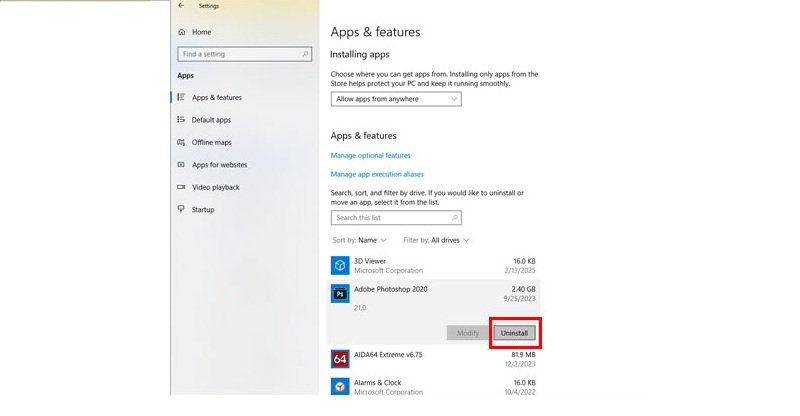Click the Apps sidebar section heading
The width and height of the screenshot is (800, 416).
click(x=186, y=76)
